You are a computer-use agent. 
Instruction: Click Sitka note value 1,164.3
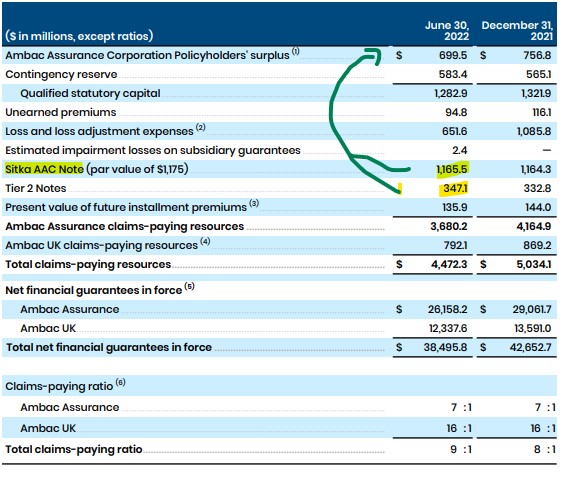click(x=536, y=169)
